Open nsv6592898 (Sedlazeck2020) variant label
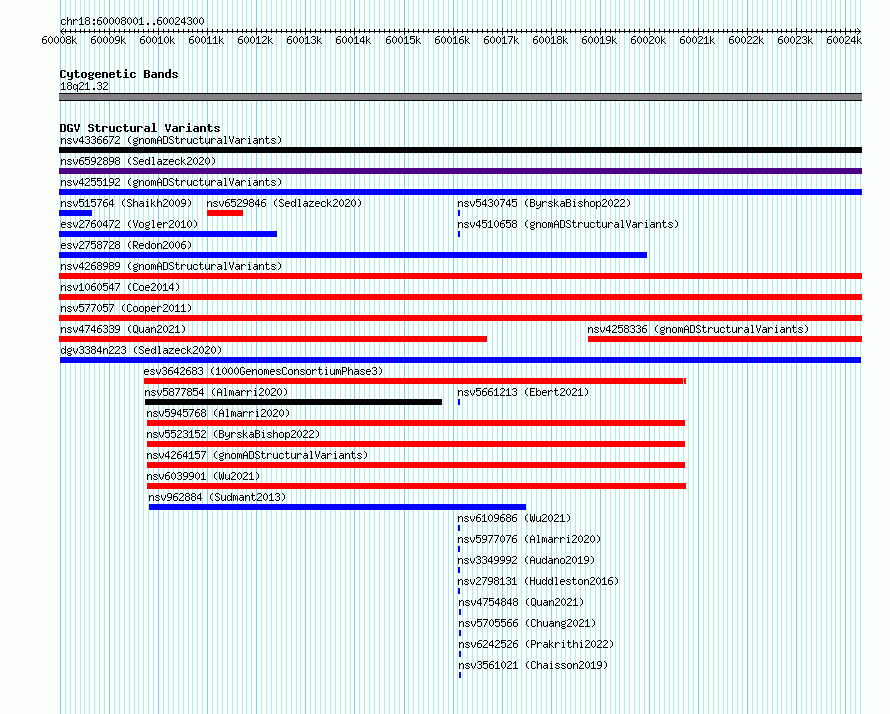The height and width of the screenshot is (714, 890). tap(138, 161)
